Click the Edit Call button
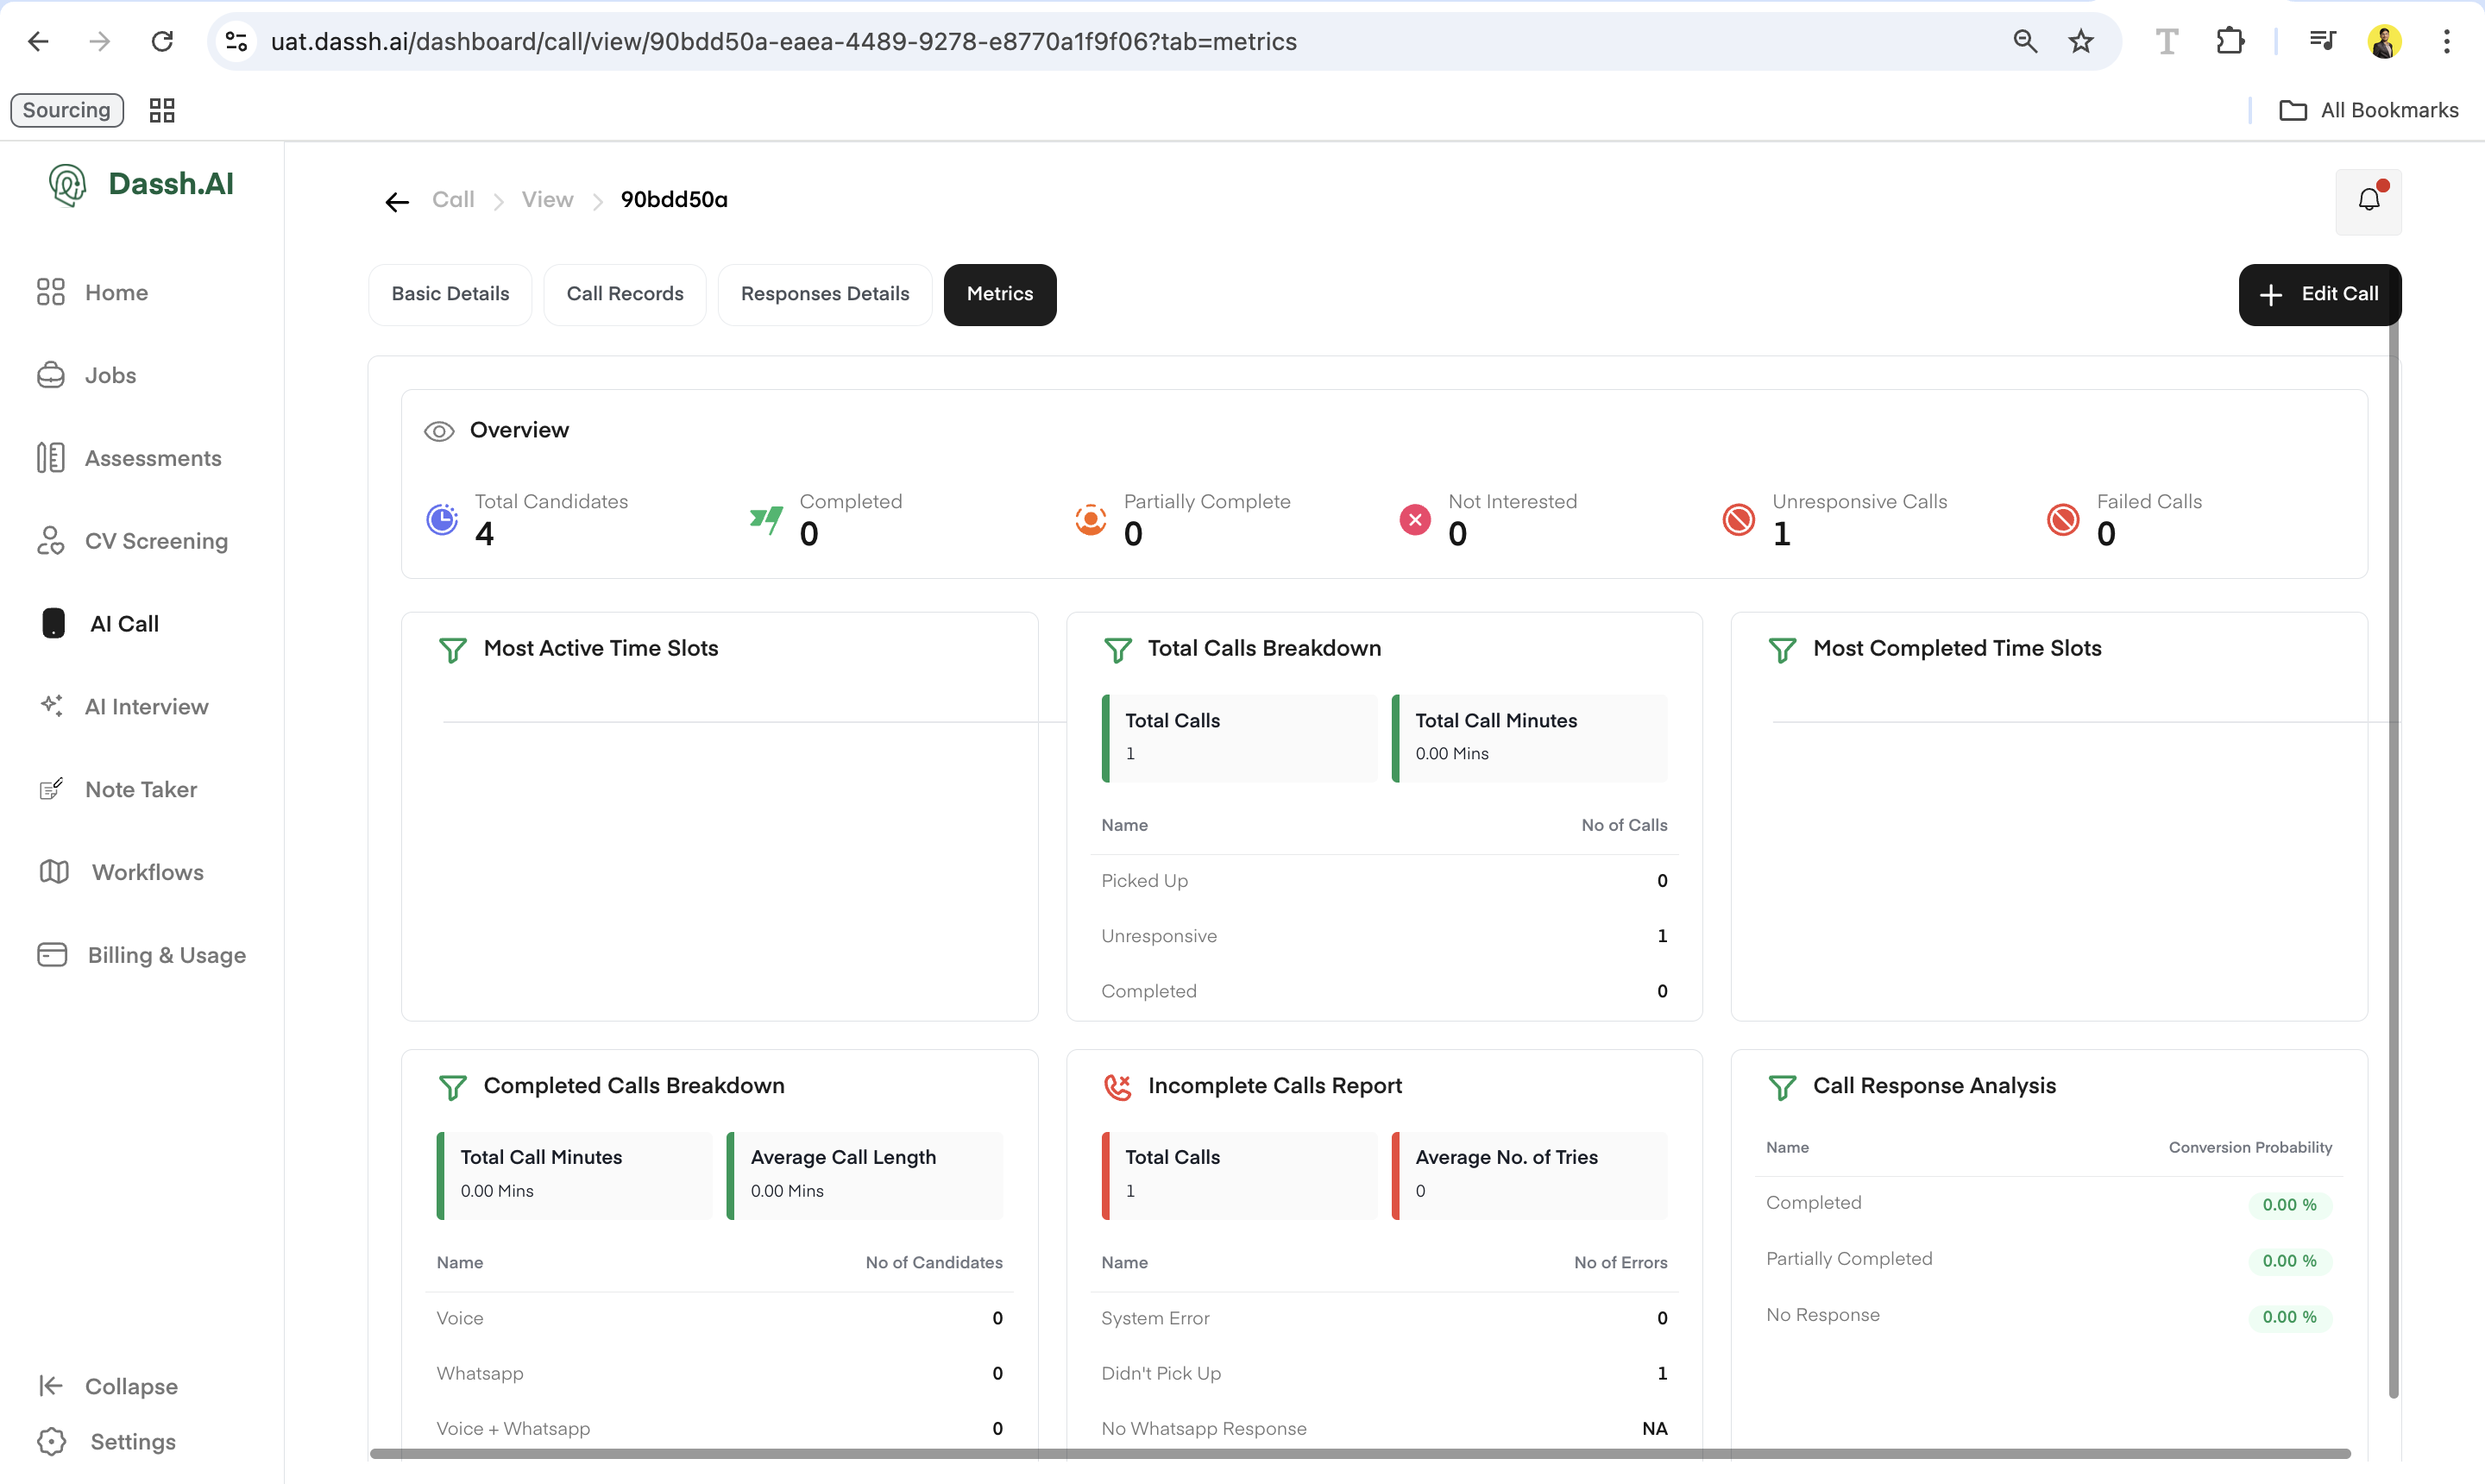The width and height of the screenshot is (2485, 1484). (x=2319, y=294)
